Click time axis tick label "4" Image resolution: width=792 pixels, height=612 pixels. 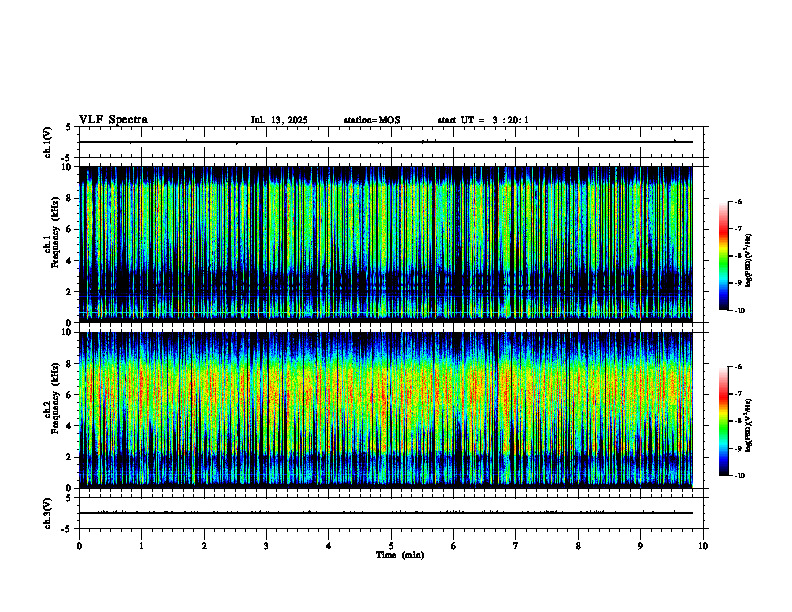tap(329, 546)
